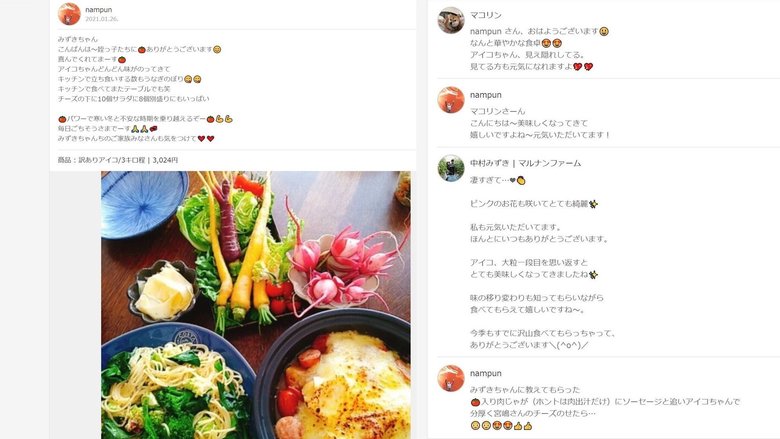Click nampun's name in the bottom comment
The width and height of the screenshot is (780, 439).
pyautogui.click(x=486, y=373)
